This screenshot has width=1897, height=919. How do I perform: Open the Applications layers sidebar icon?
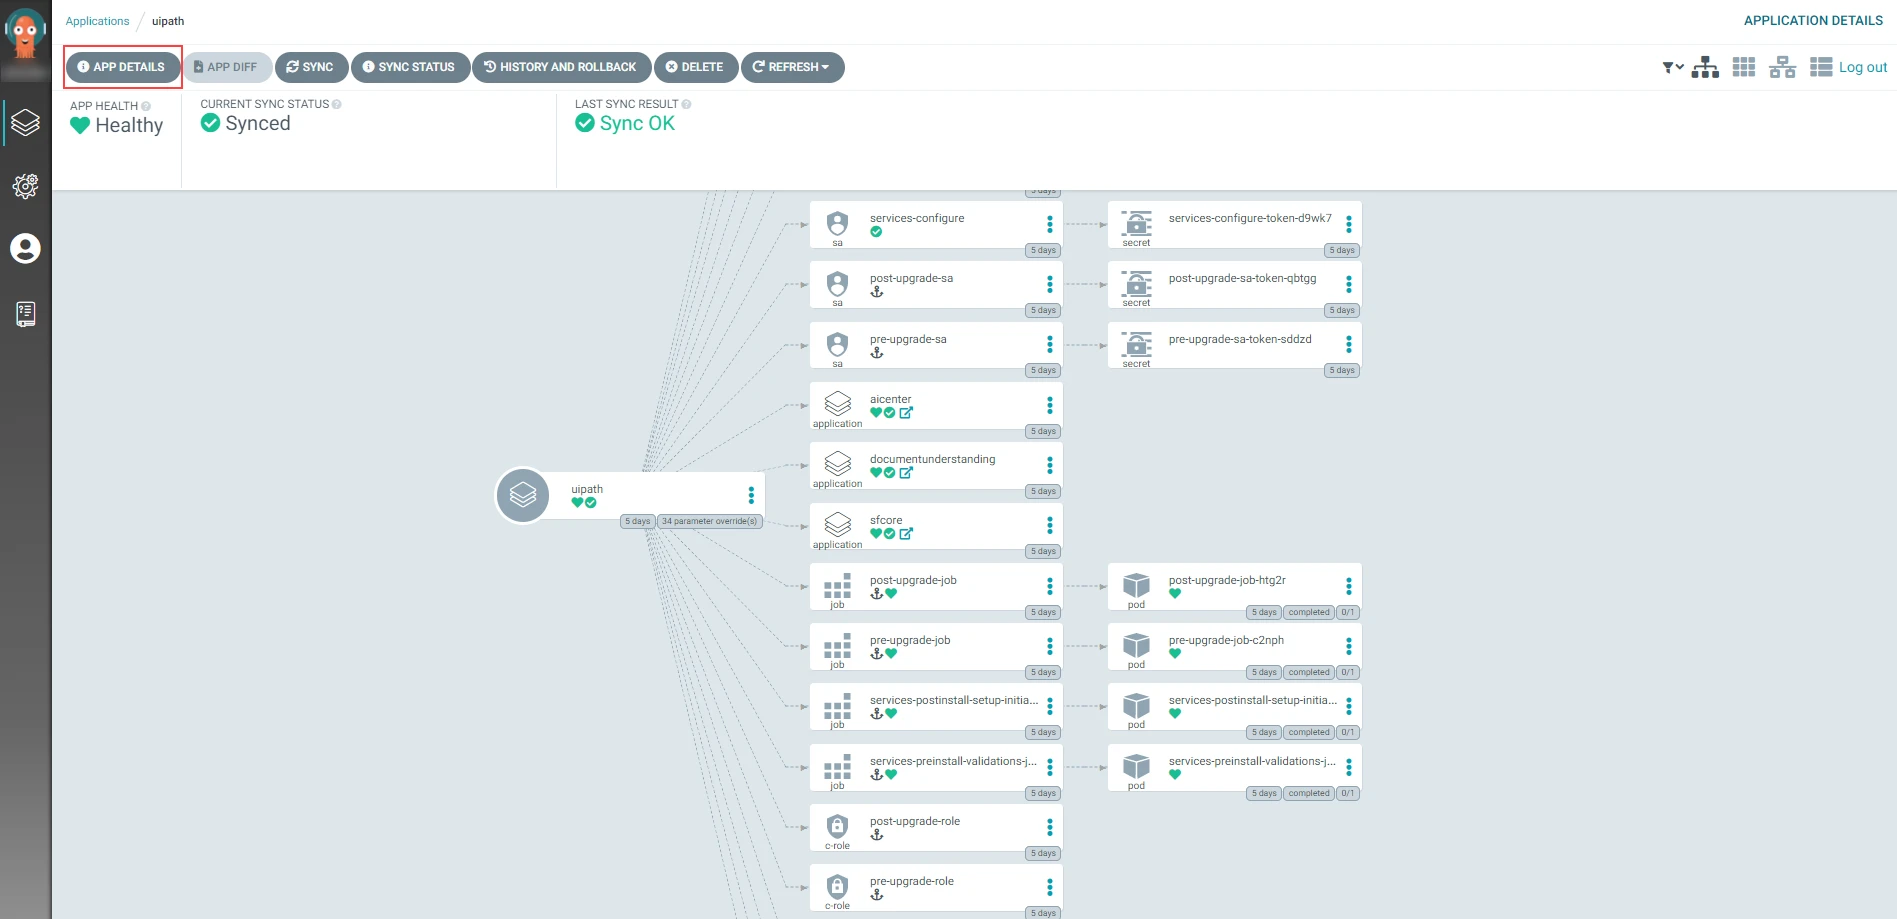25,123
